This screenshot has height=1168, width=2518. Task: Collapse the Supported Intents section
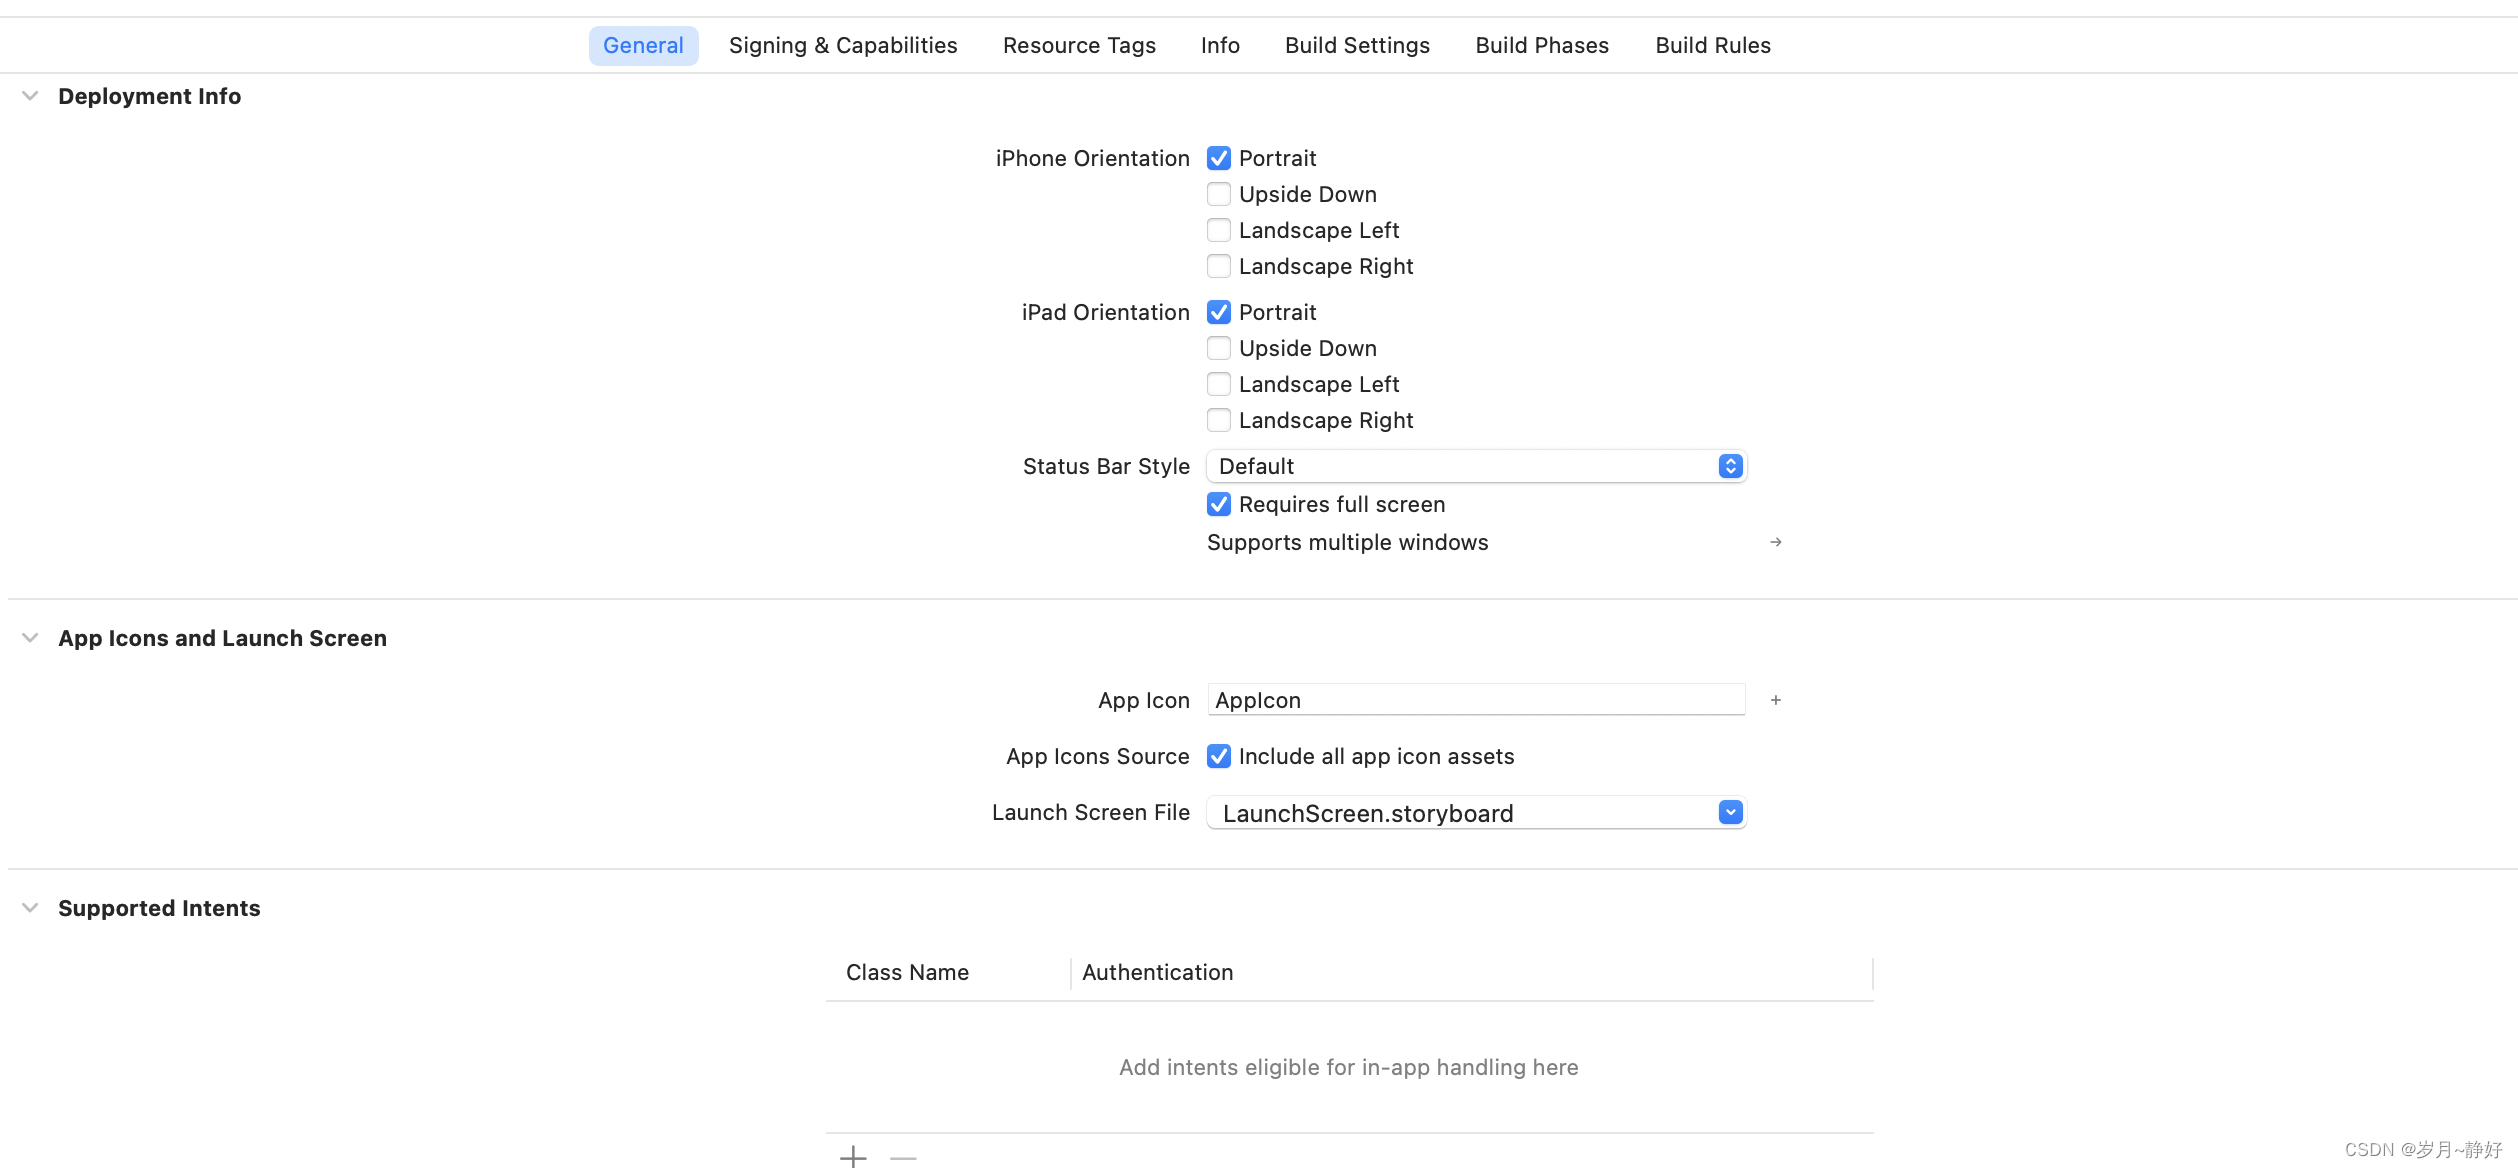tap(30, 908)
